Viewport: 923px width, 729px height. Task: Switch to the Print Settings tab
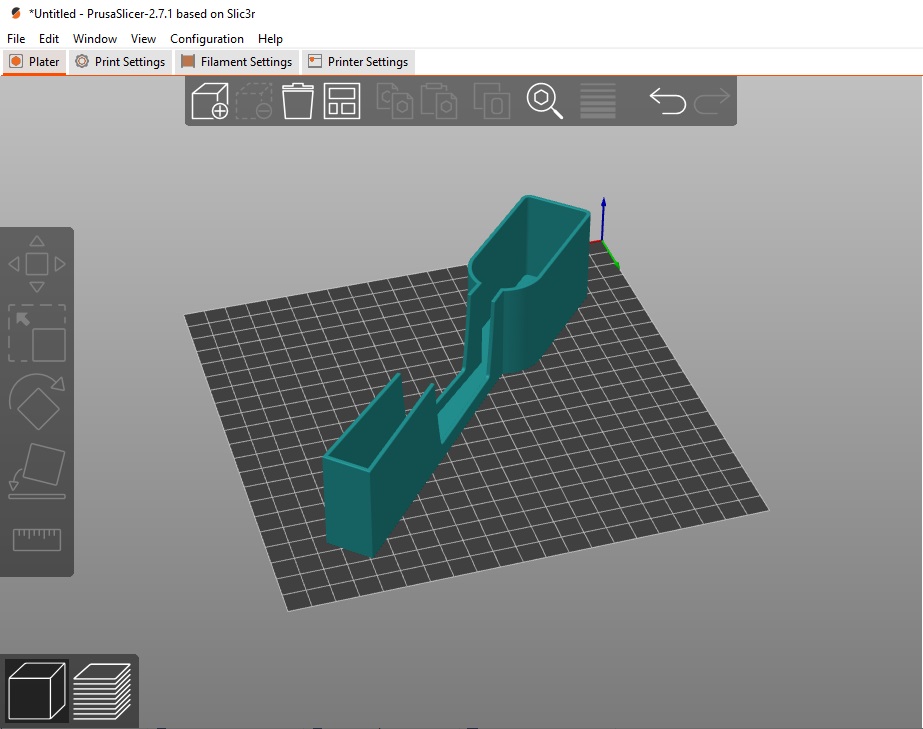point(120,62)
